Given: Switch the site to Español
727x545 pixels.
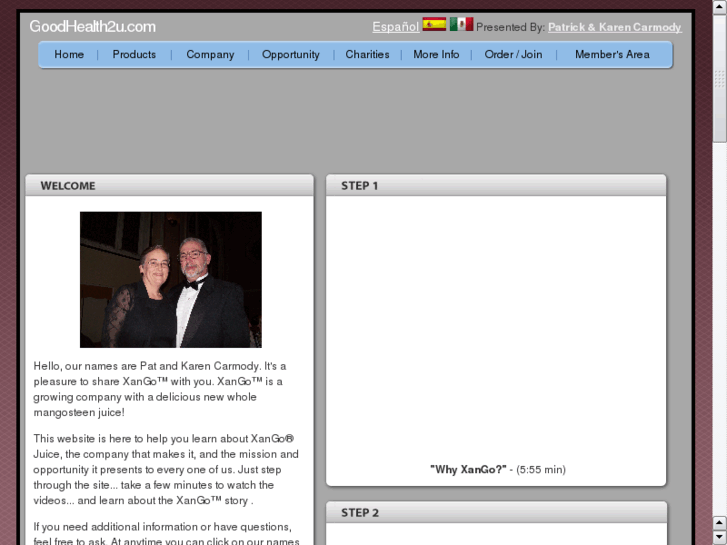Looking at the screenshot, I should pos(395,27).
